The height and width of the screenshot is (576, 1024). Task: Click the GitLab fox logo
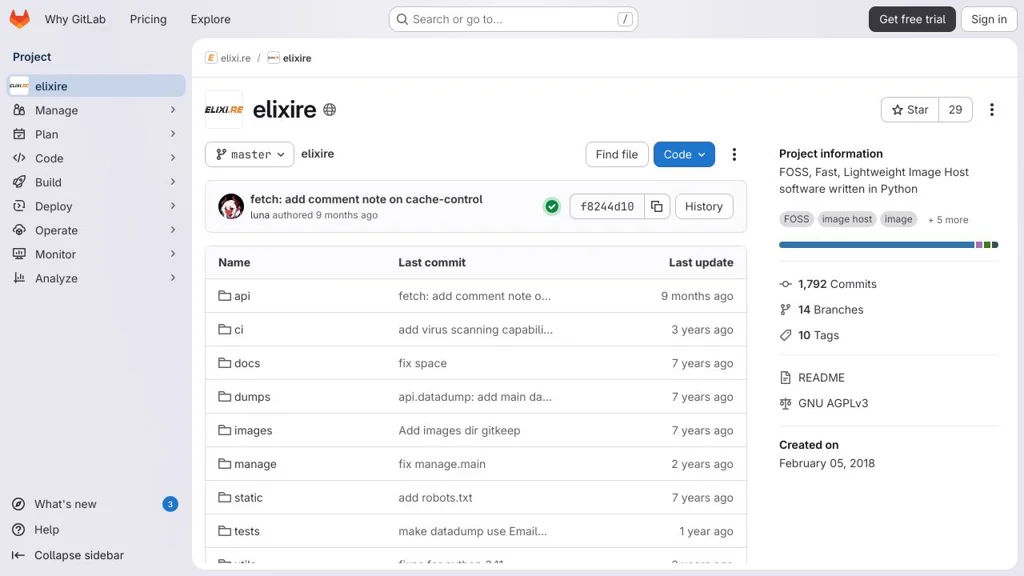point(20,19)
